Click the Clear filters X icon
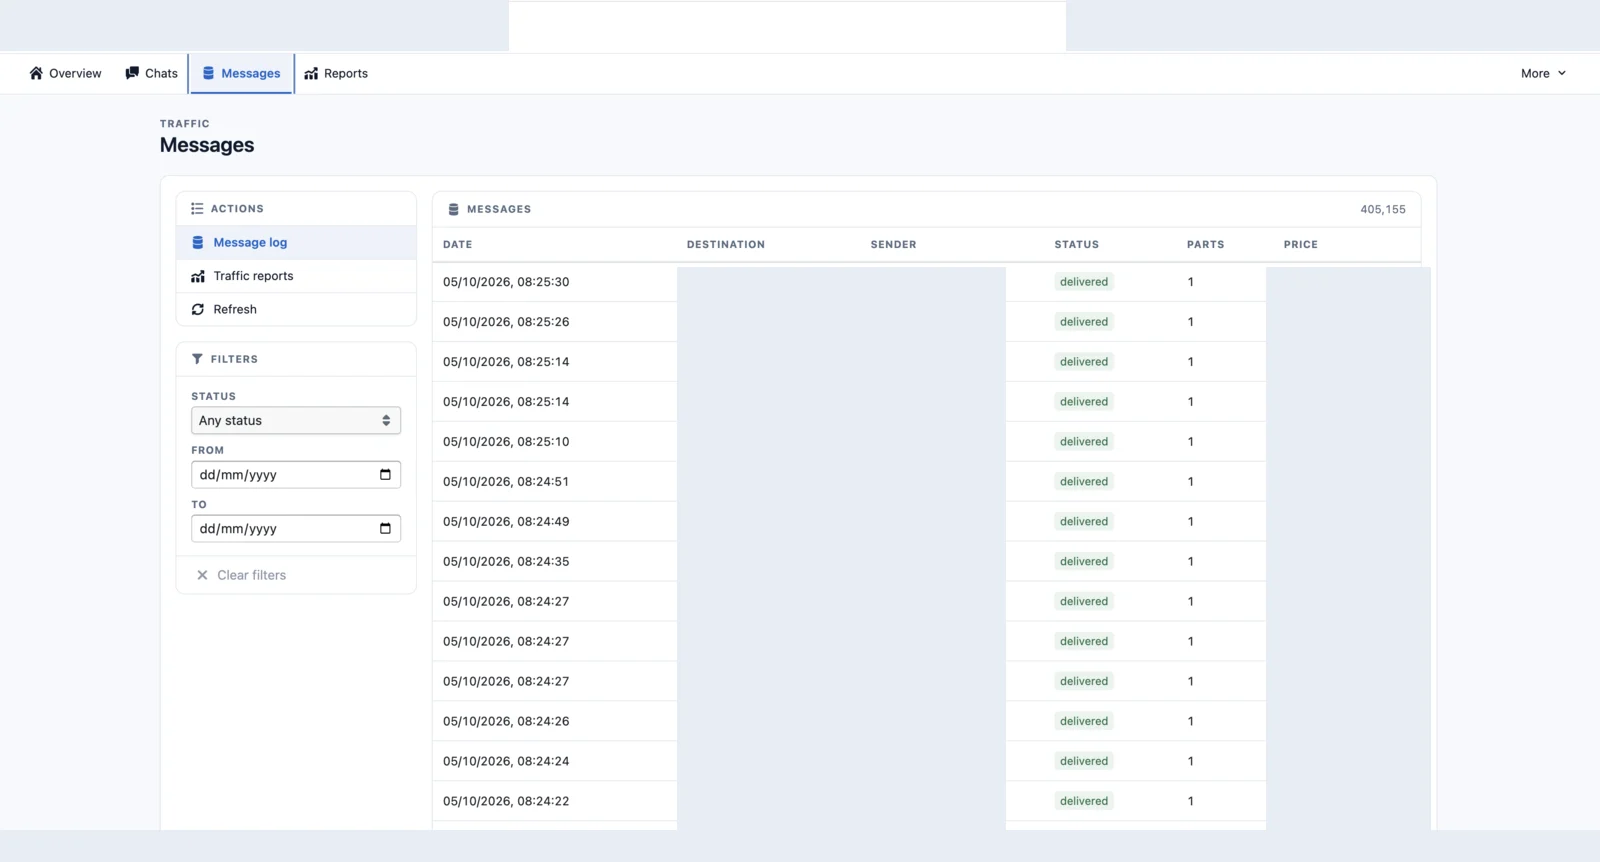 [202, 575]
